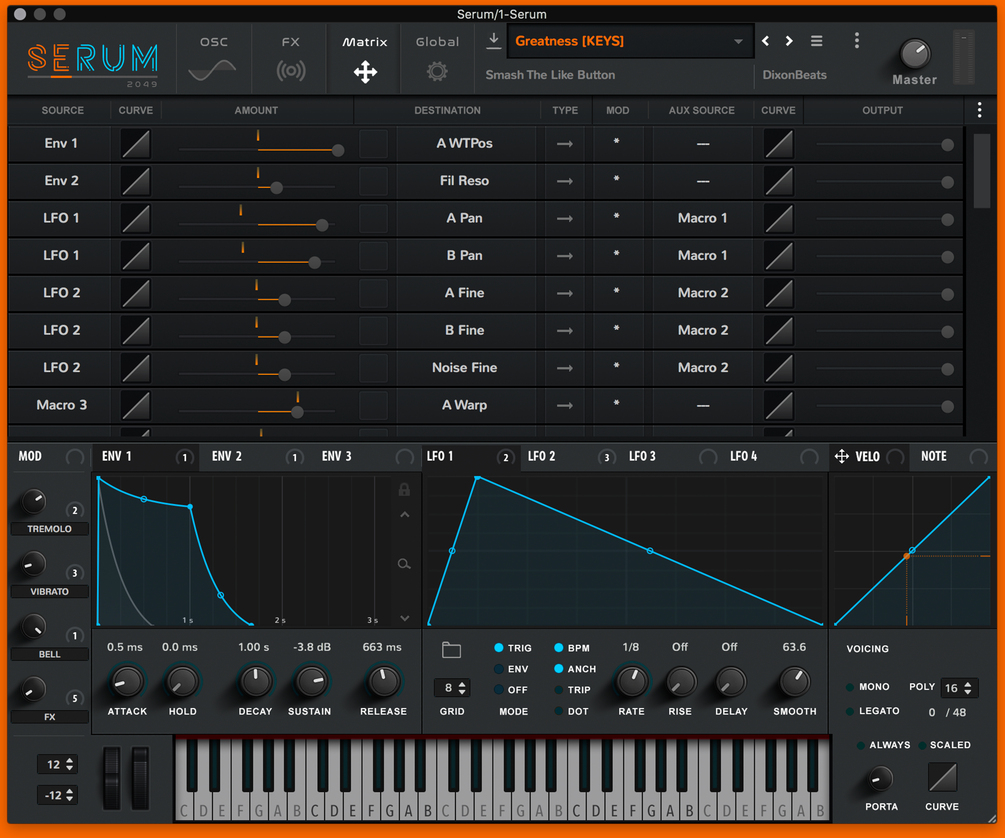
Task: Click the Macro 3 source curve icon
Action: point(136,405)
